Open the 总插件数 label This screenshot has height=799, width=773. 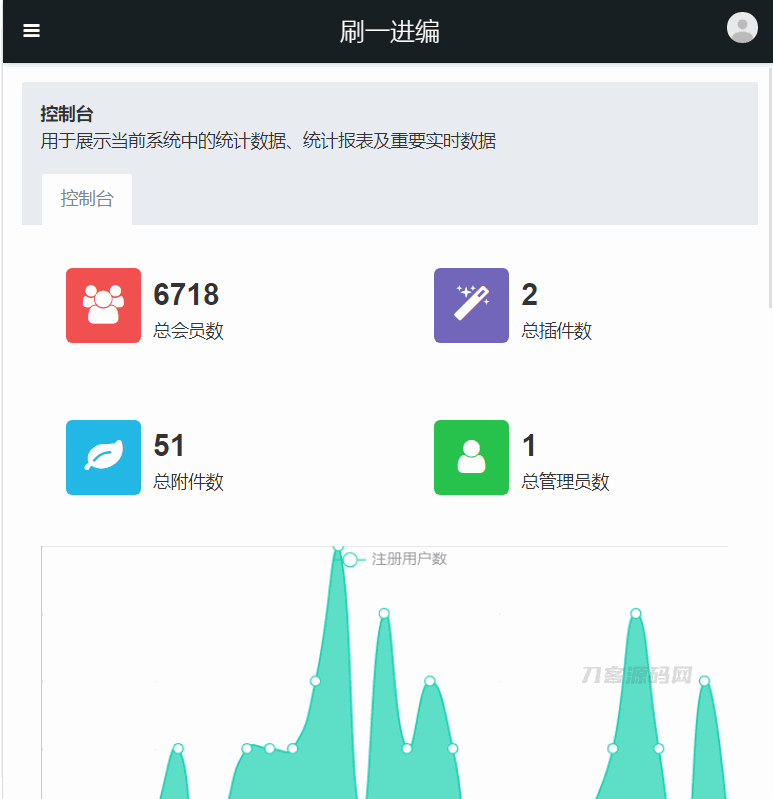[556, 331]
